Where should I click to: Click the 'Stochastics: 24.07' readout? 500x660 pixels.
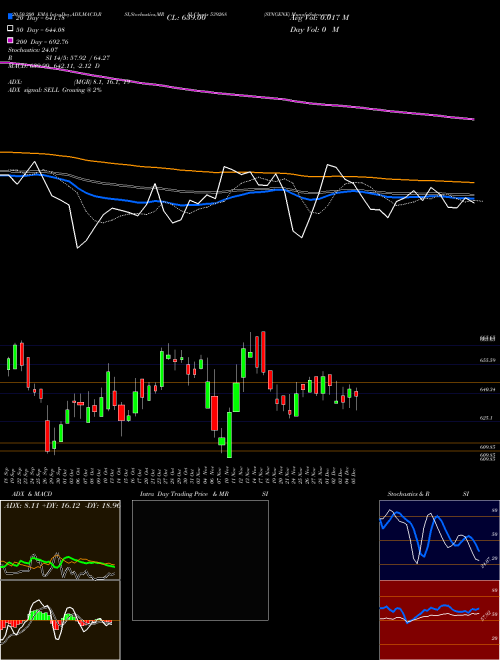(33, 50)
